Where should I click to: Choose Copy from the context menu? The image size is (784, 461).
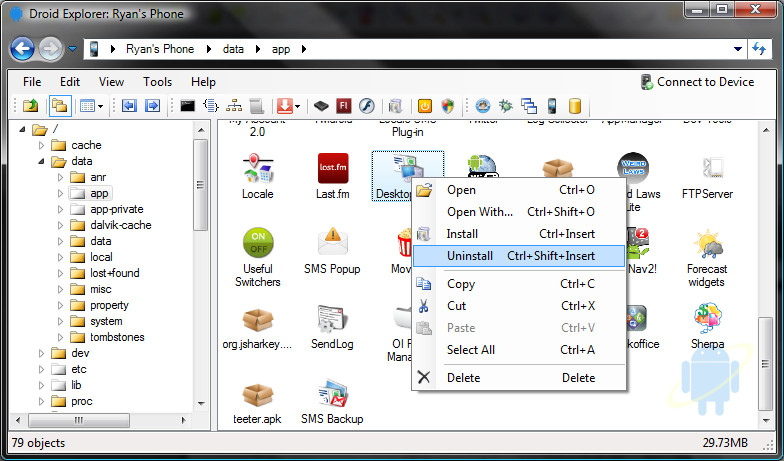(519, 284)
